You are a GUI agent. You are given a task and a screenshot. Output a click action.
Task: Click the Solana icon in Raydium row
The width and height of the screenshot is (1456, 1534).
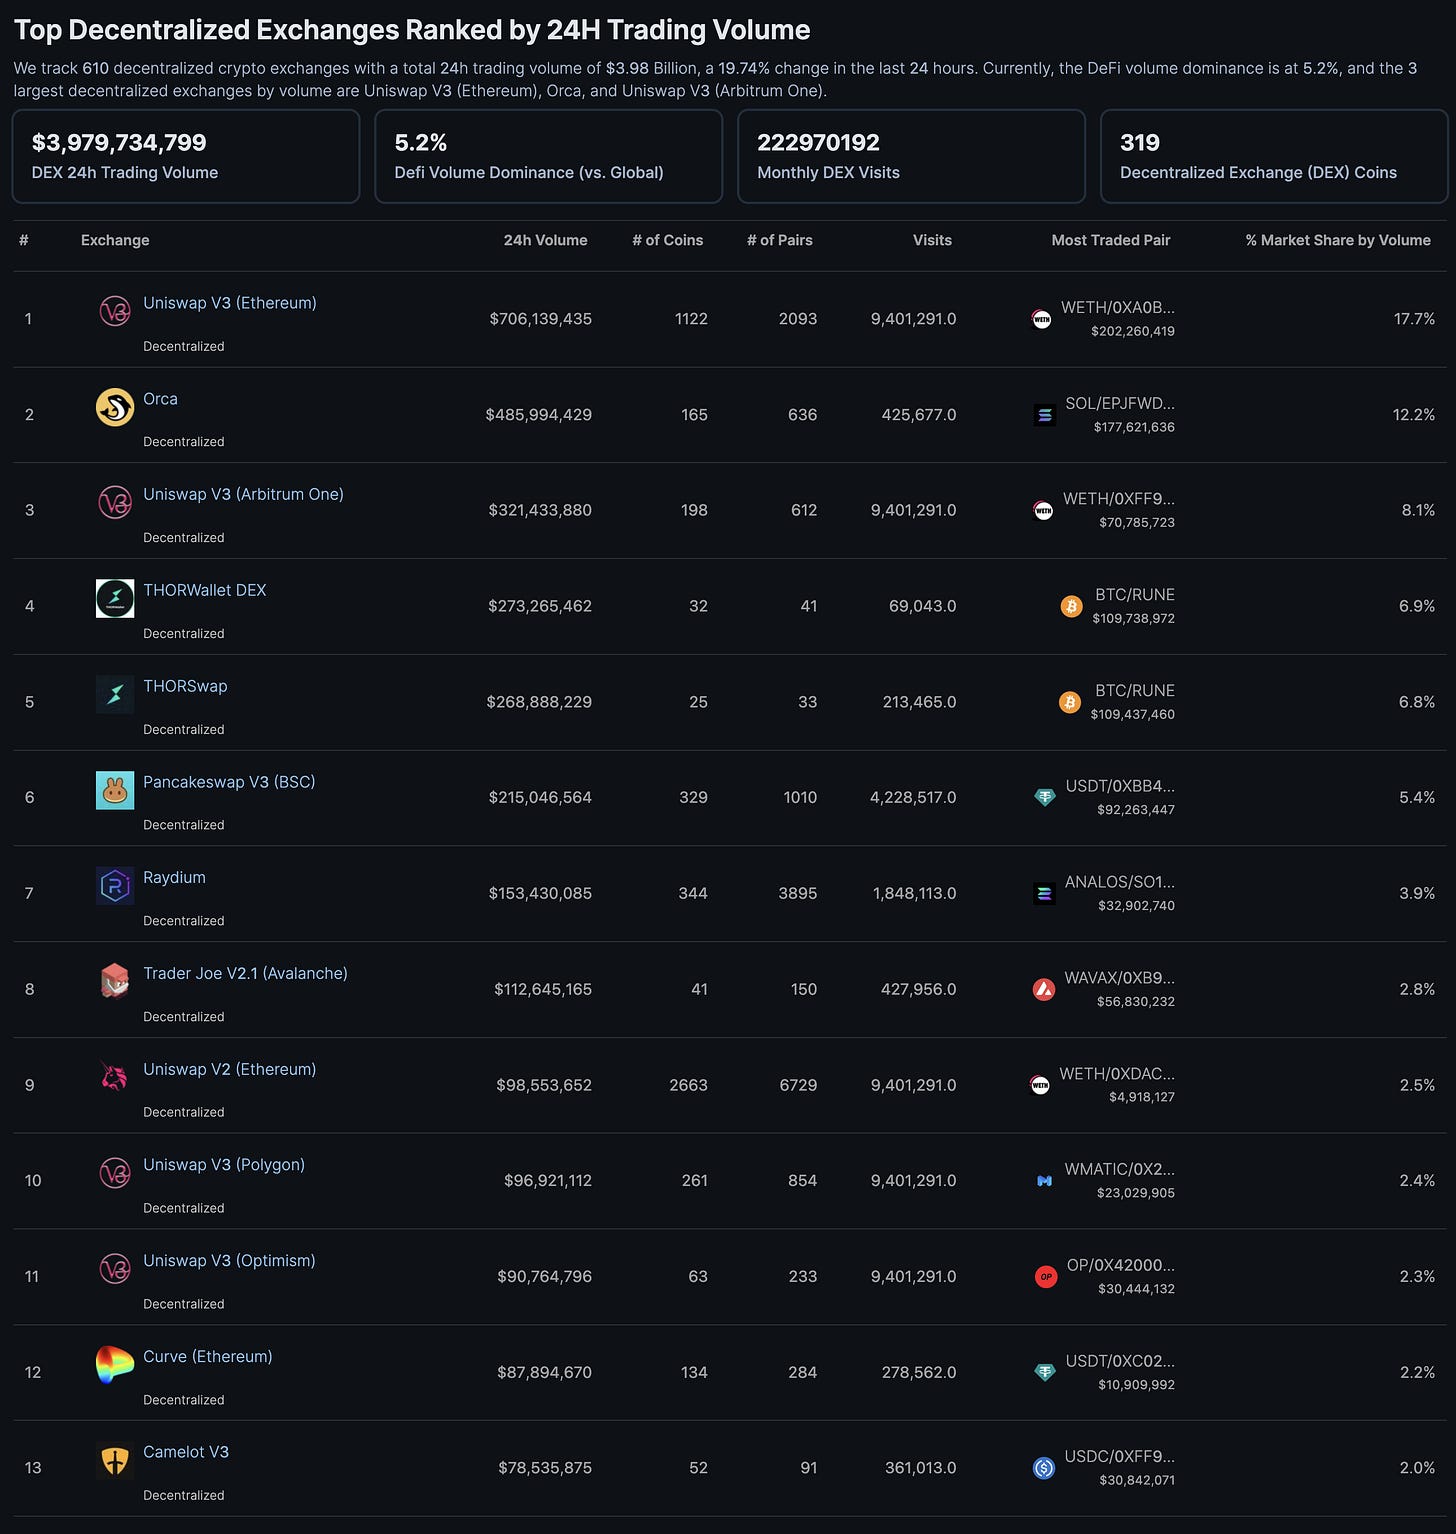[1045, 893]
